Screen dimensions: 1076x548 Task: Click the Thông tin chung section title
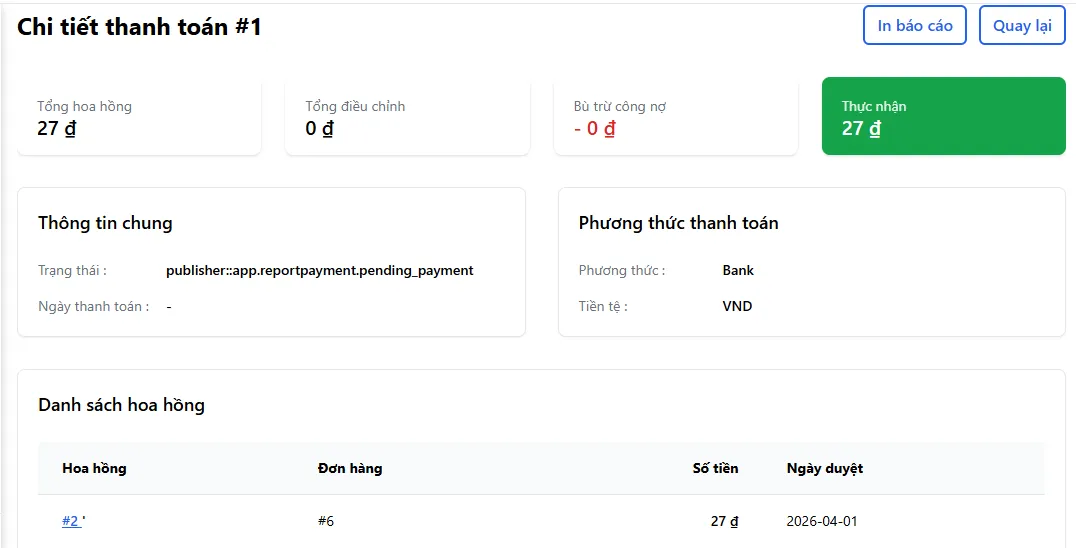105,223
